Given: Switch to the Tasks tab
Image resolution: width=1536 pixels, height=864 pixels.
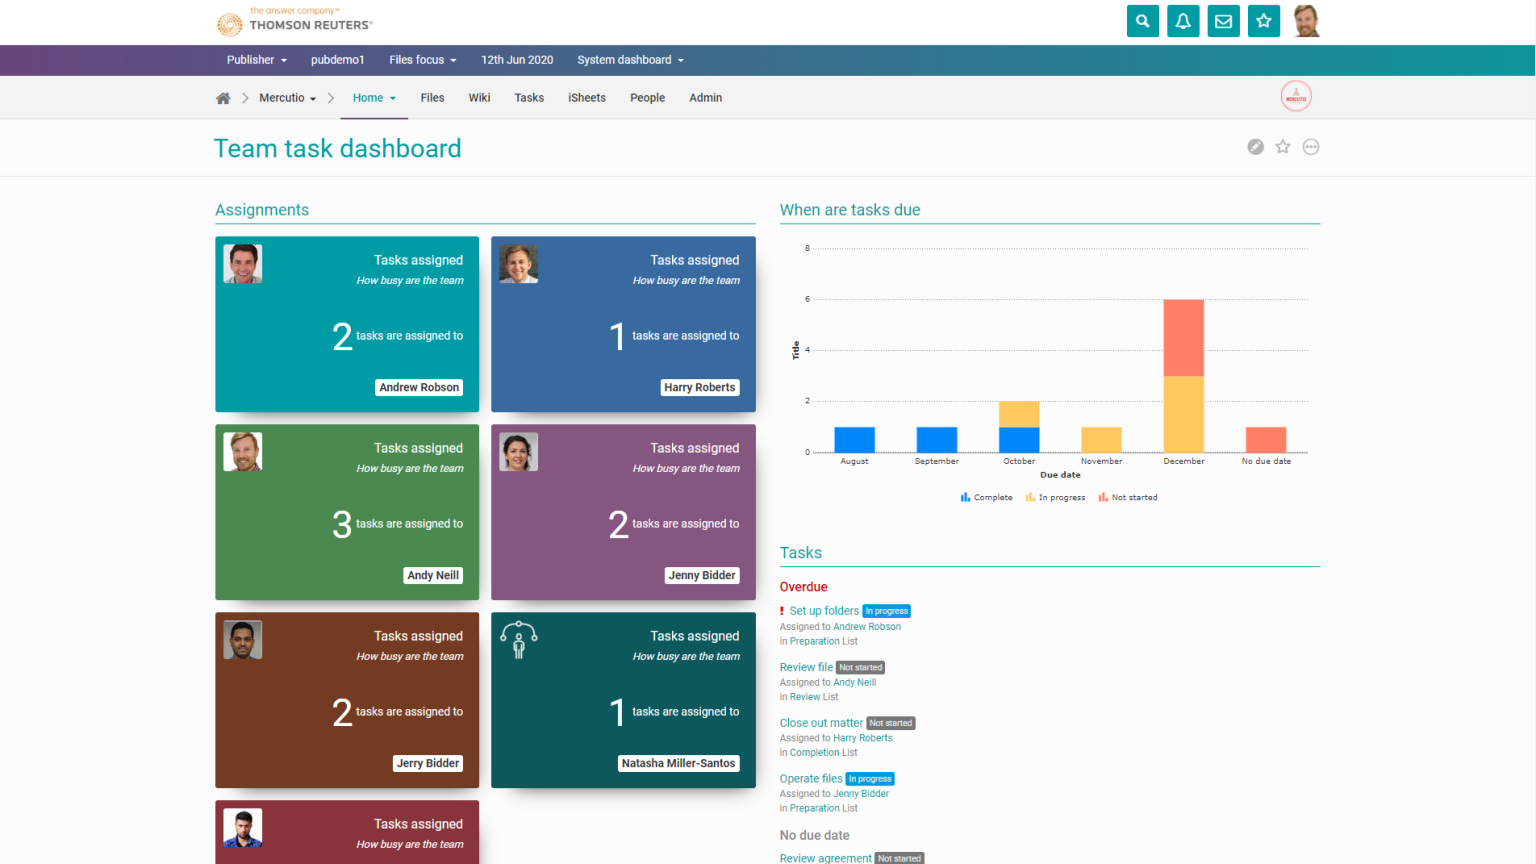Looking at the screenshot, I should pyautogui.click(x=529, y=97).
